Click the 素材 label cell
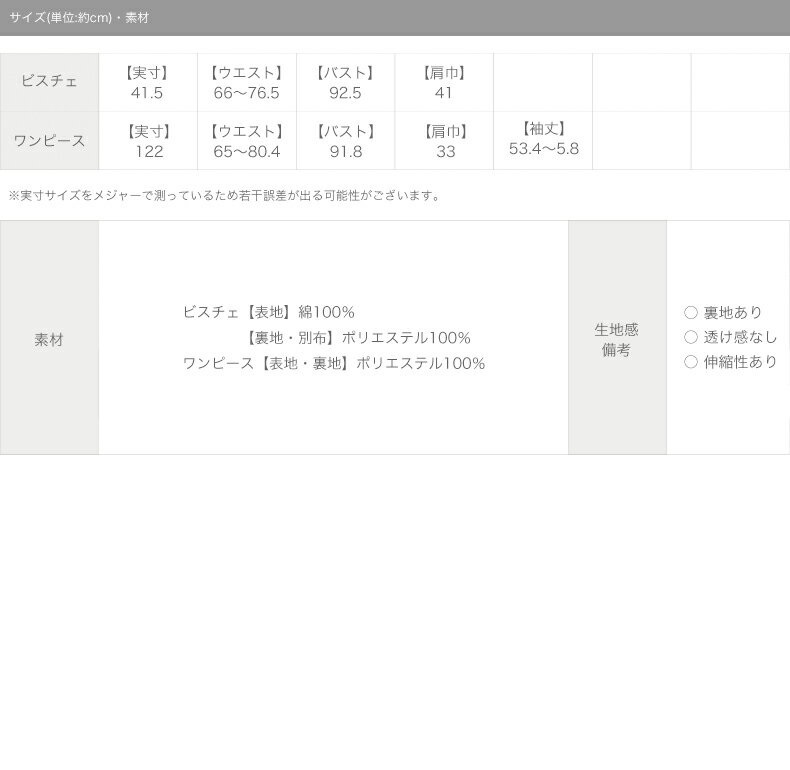The image size is (790, 770). coord(49,338)
